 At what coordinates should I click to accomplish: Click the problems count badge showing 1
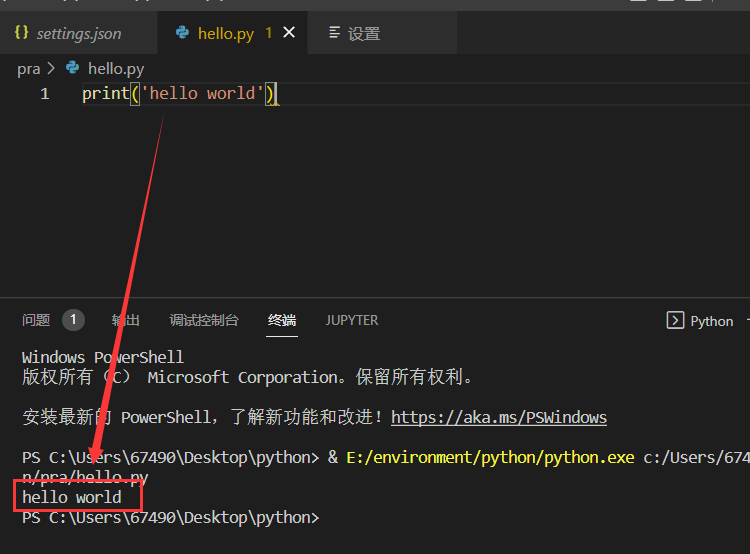point(73,320)
